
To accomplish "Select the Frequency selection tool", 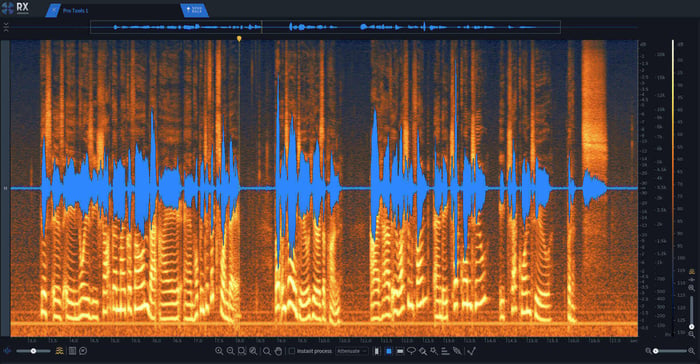I will (x=400, y=351).
